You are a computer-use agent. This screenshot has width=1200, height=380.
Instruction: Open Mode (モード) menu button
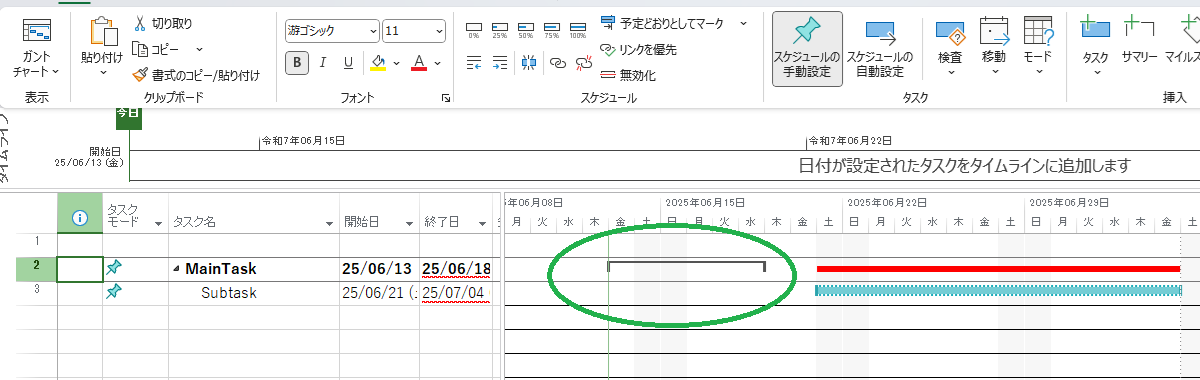pos(1038,46)
